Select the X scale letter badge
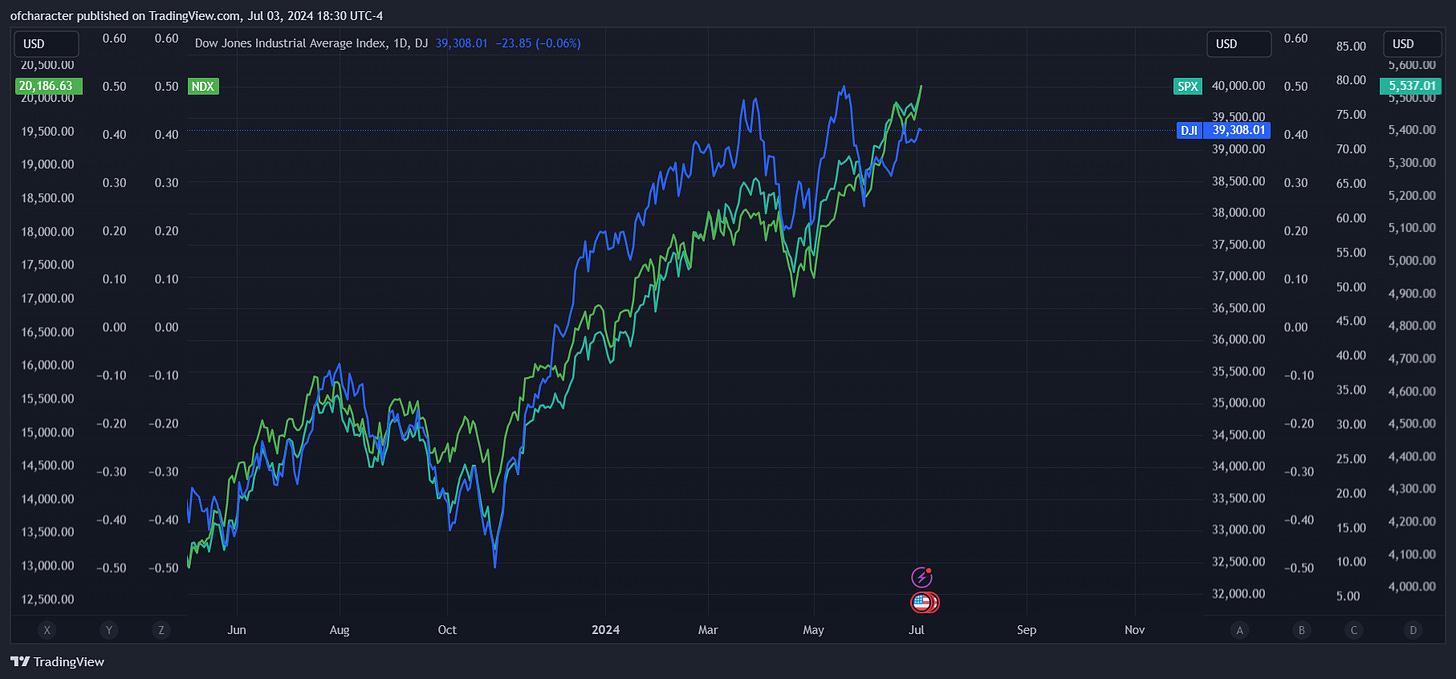The height and width of the screenshot is (679, 1456). [46, 630]
